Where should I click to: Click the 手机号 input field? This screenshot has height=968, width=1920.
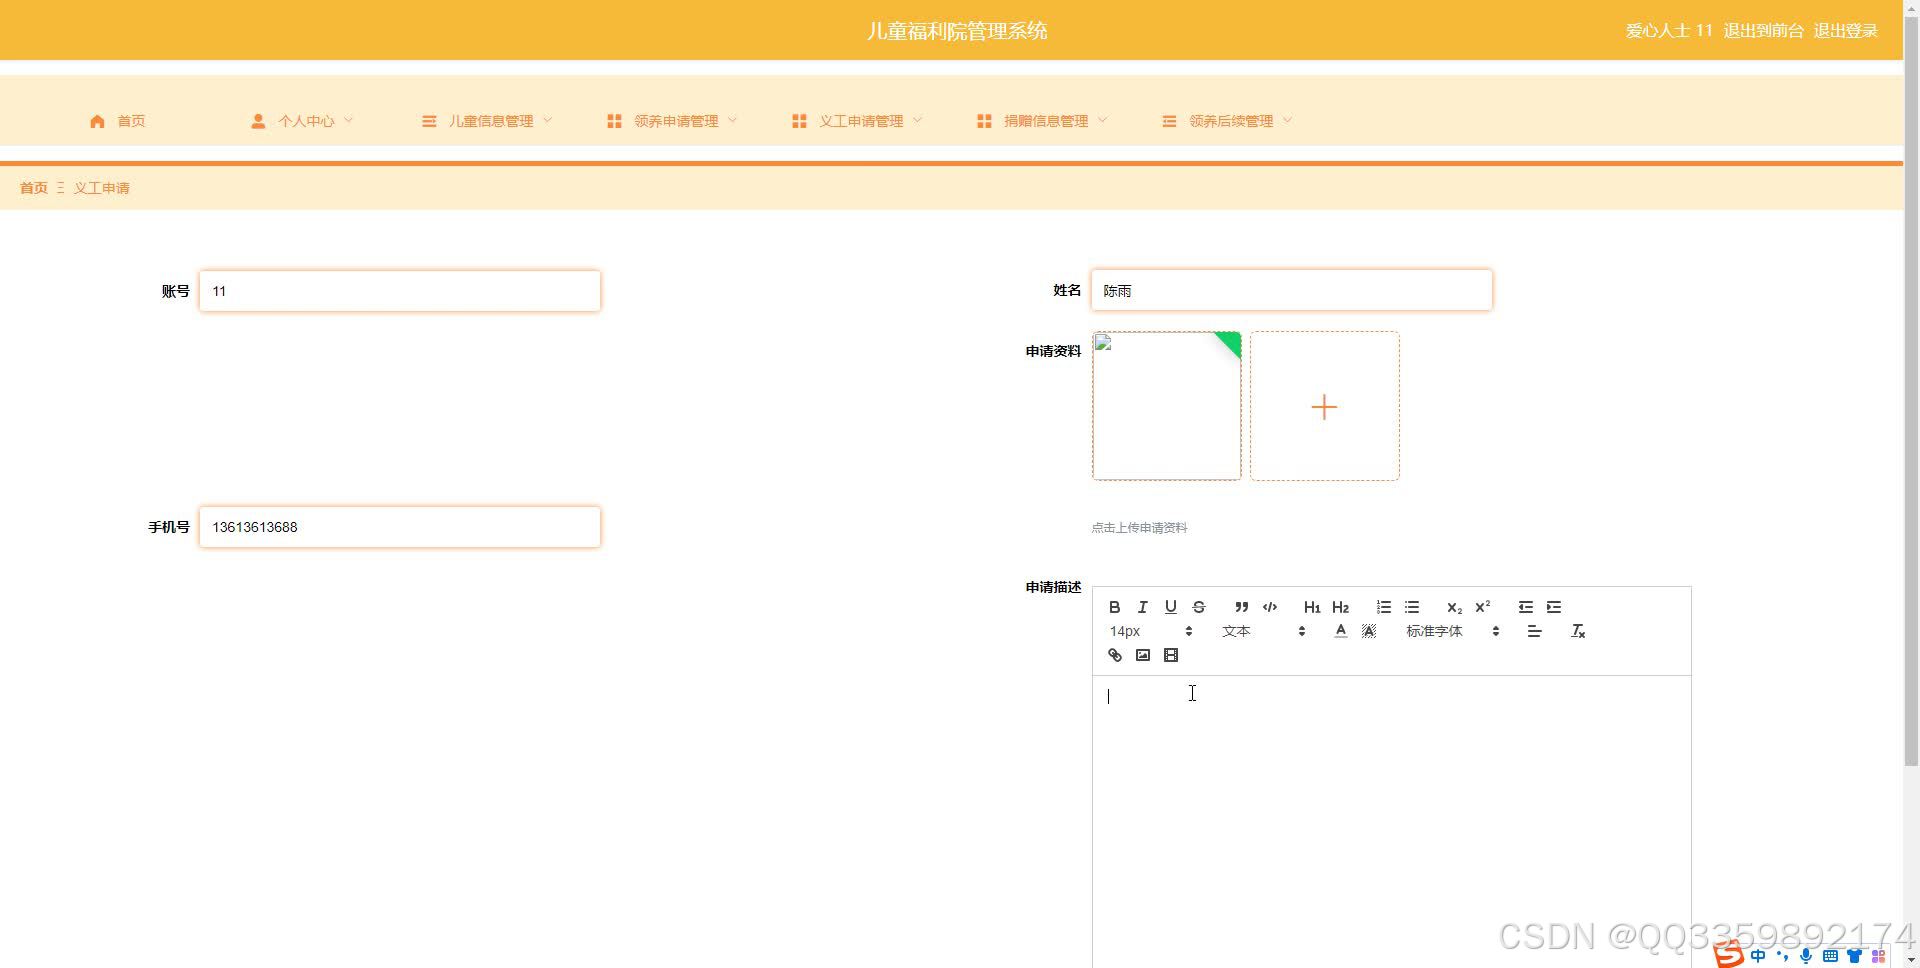click(400, 527)
